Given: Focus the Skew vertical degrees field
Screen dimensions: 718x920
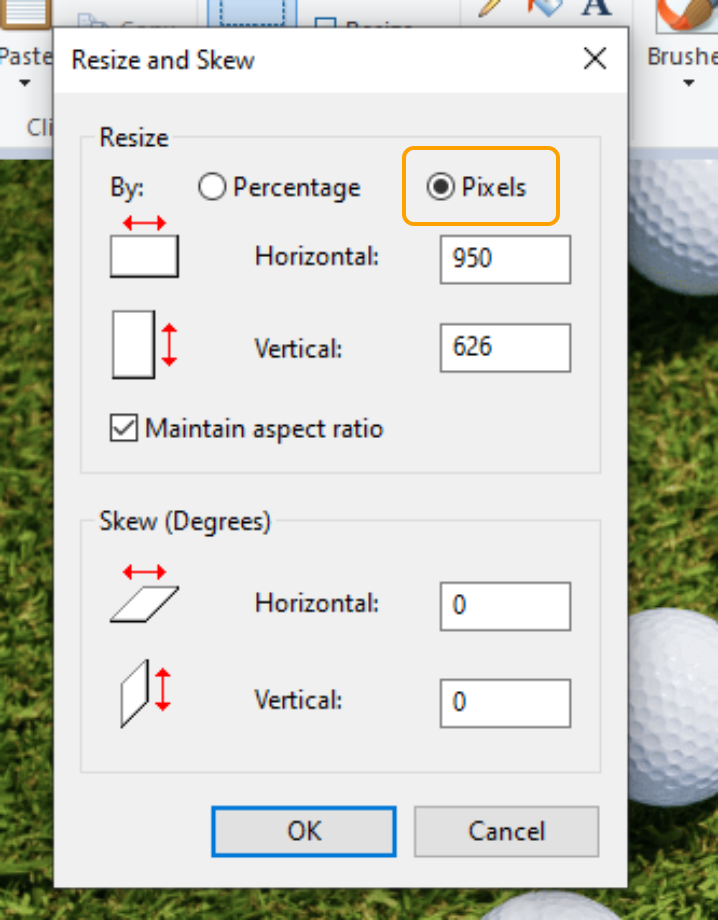Looking at the screenshot, I should click(505, 703).
